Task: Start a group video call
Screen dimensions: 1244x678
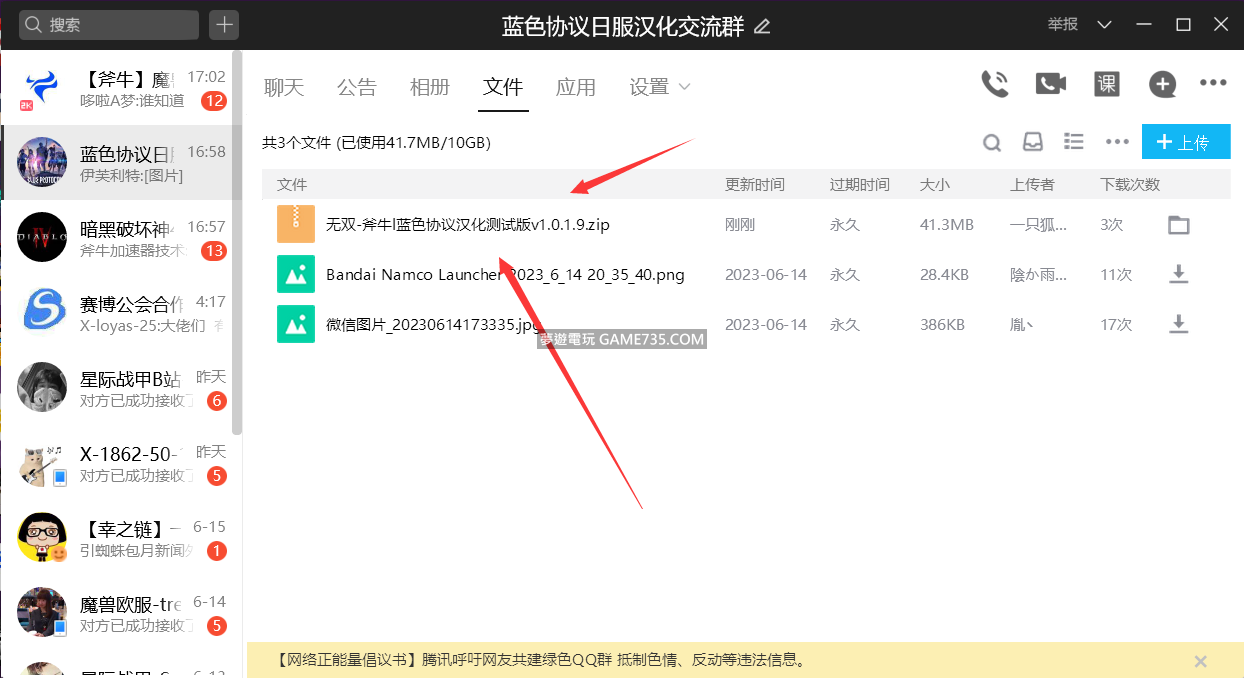Action: 1050,84
